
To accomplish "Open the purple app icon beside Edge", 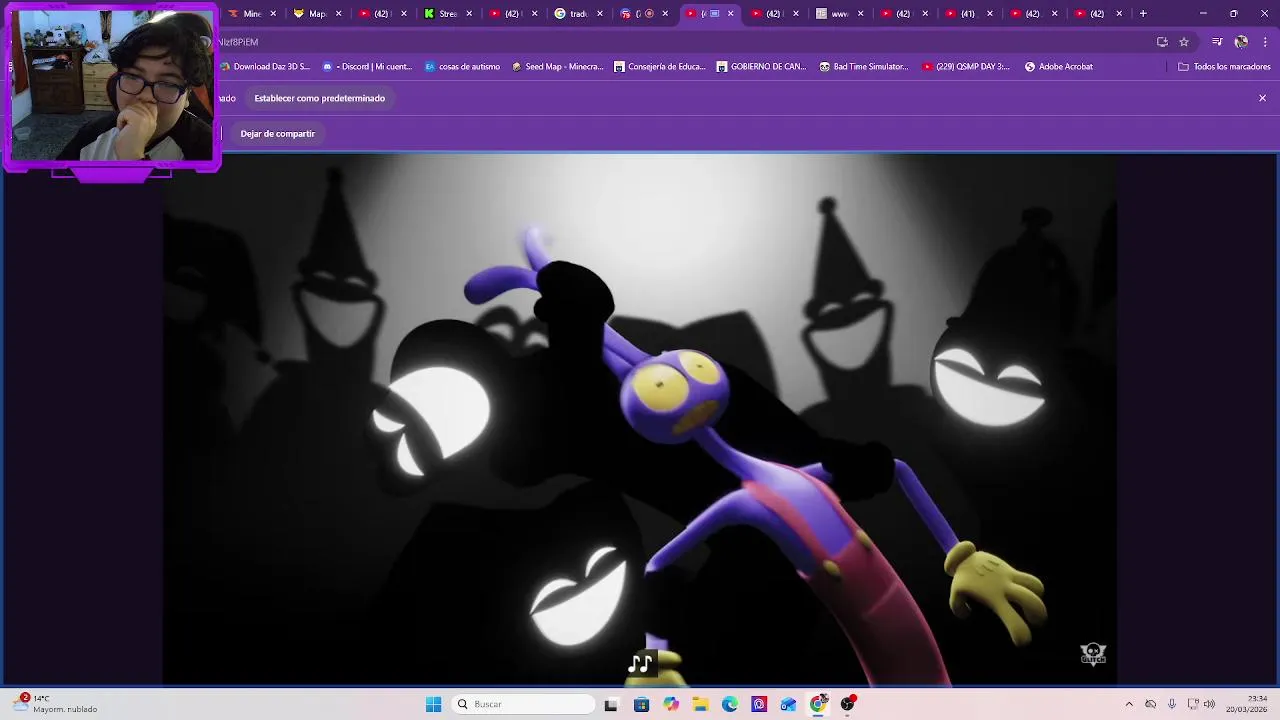I will click(759, 705).
